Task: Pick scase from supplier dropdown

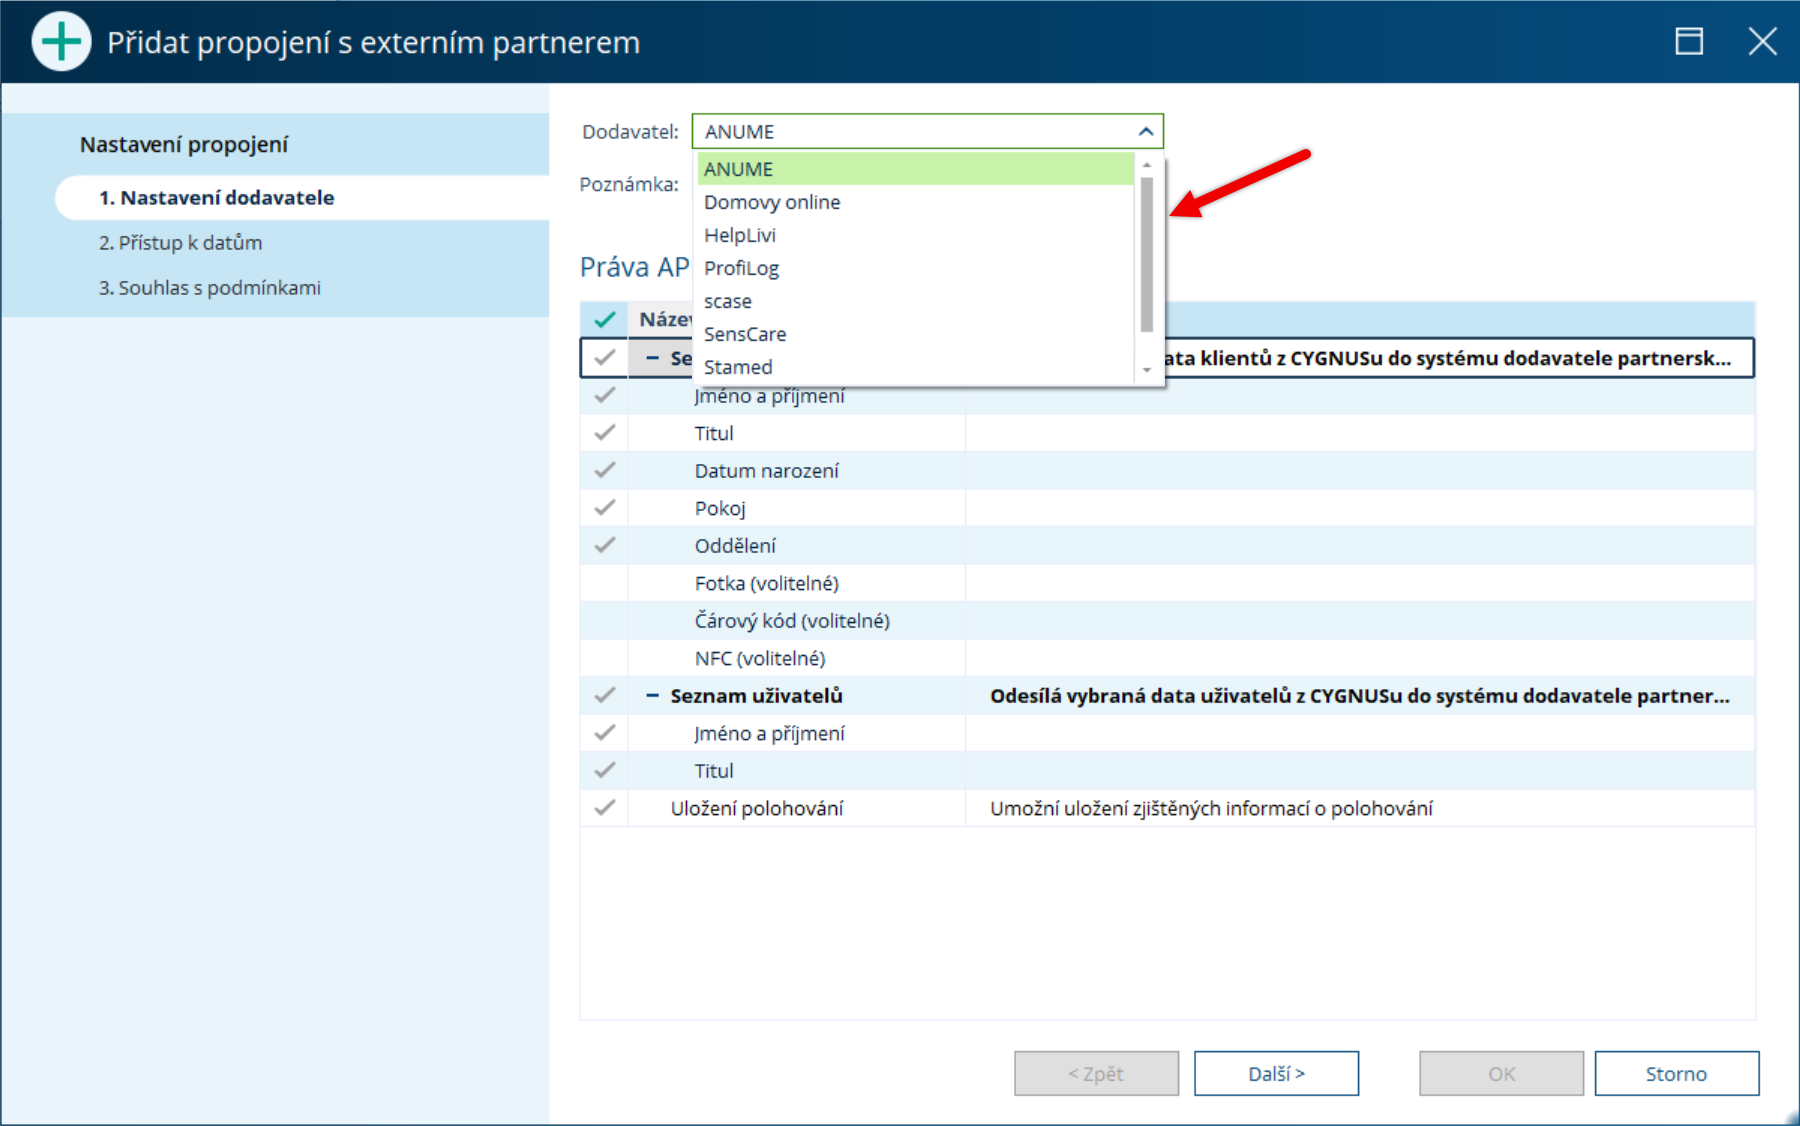Action: pos(915,301)
